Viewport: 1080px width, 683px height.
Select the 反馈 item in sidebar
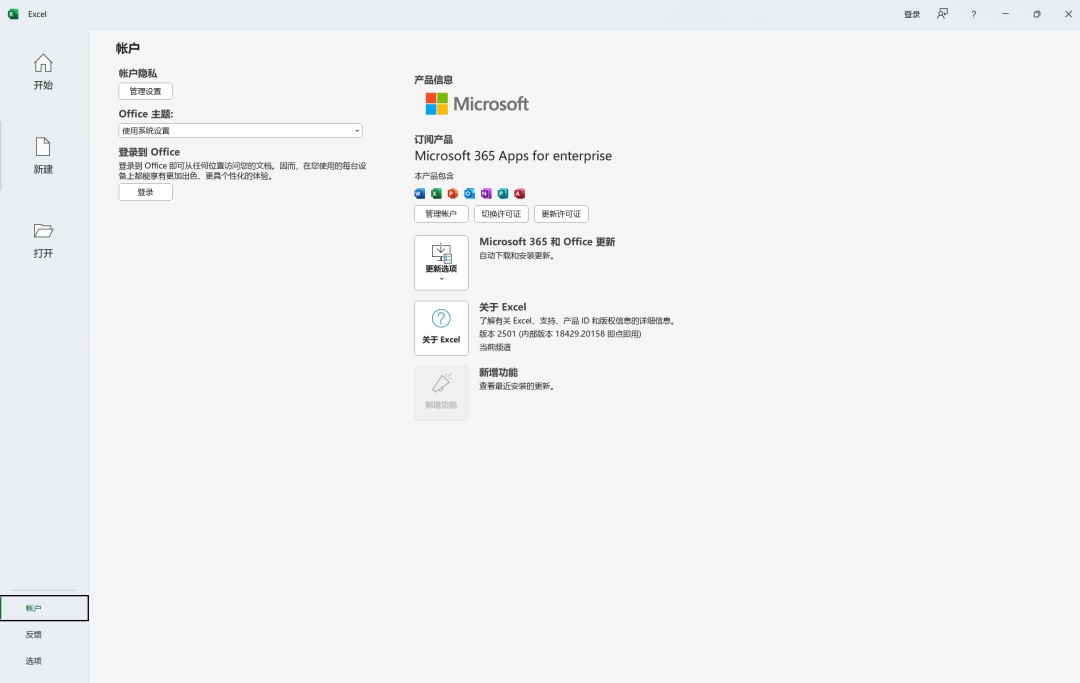(45, 634)
